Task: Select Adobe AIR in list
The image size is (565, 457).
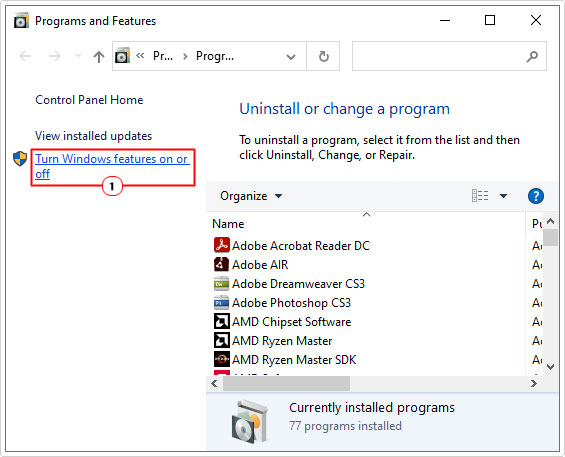Action: click(x=260, y=265)
